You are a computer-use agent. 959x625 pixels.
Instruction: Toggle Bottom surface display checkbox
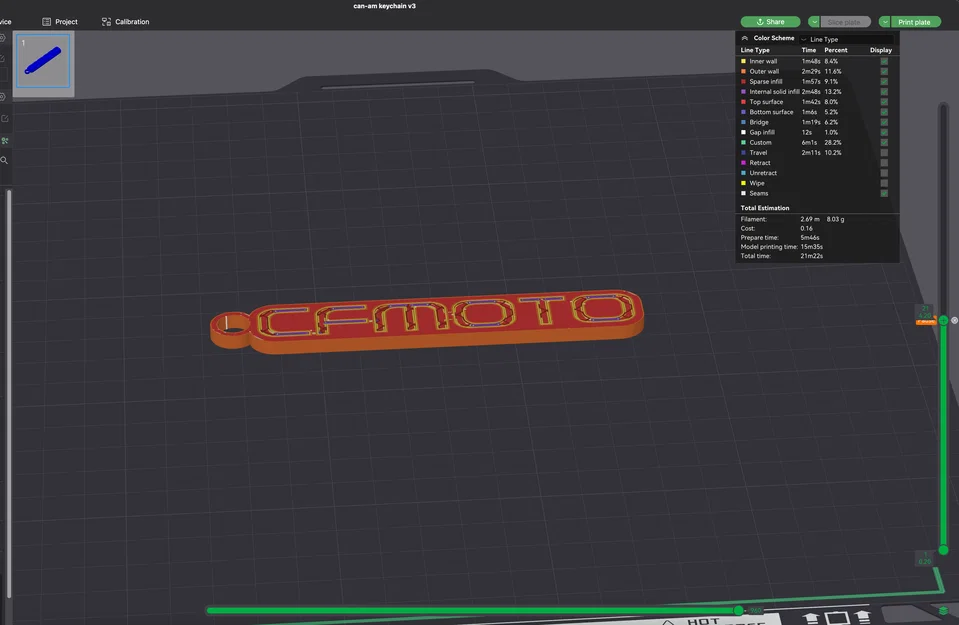pyautogui.click(x=884, y=112)
